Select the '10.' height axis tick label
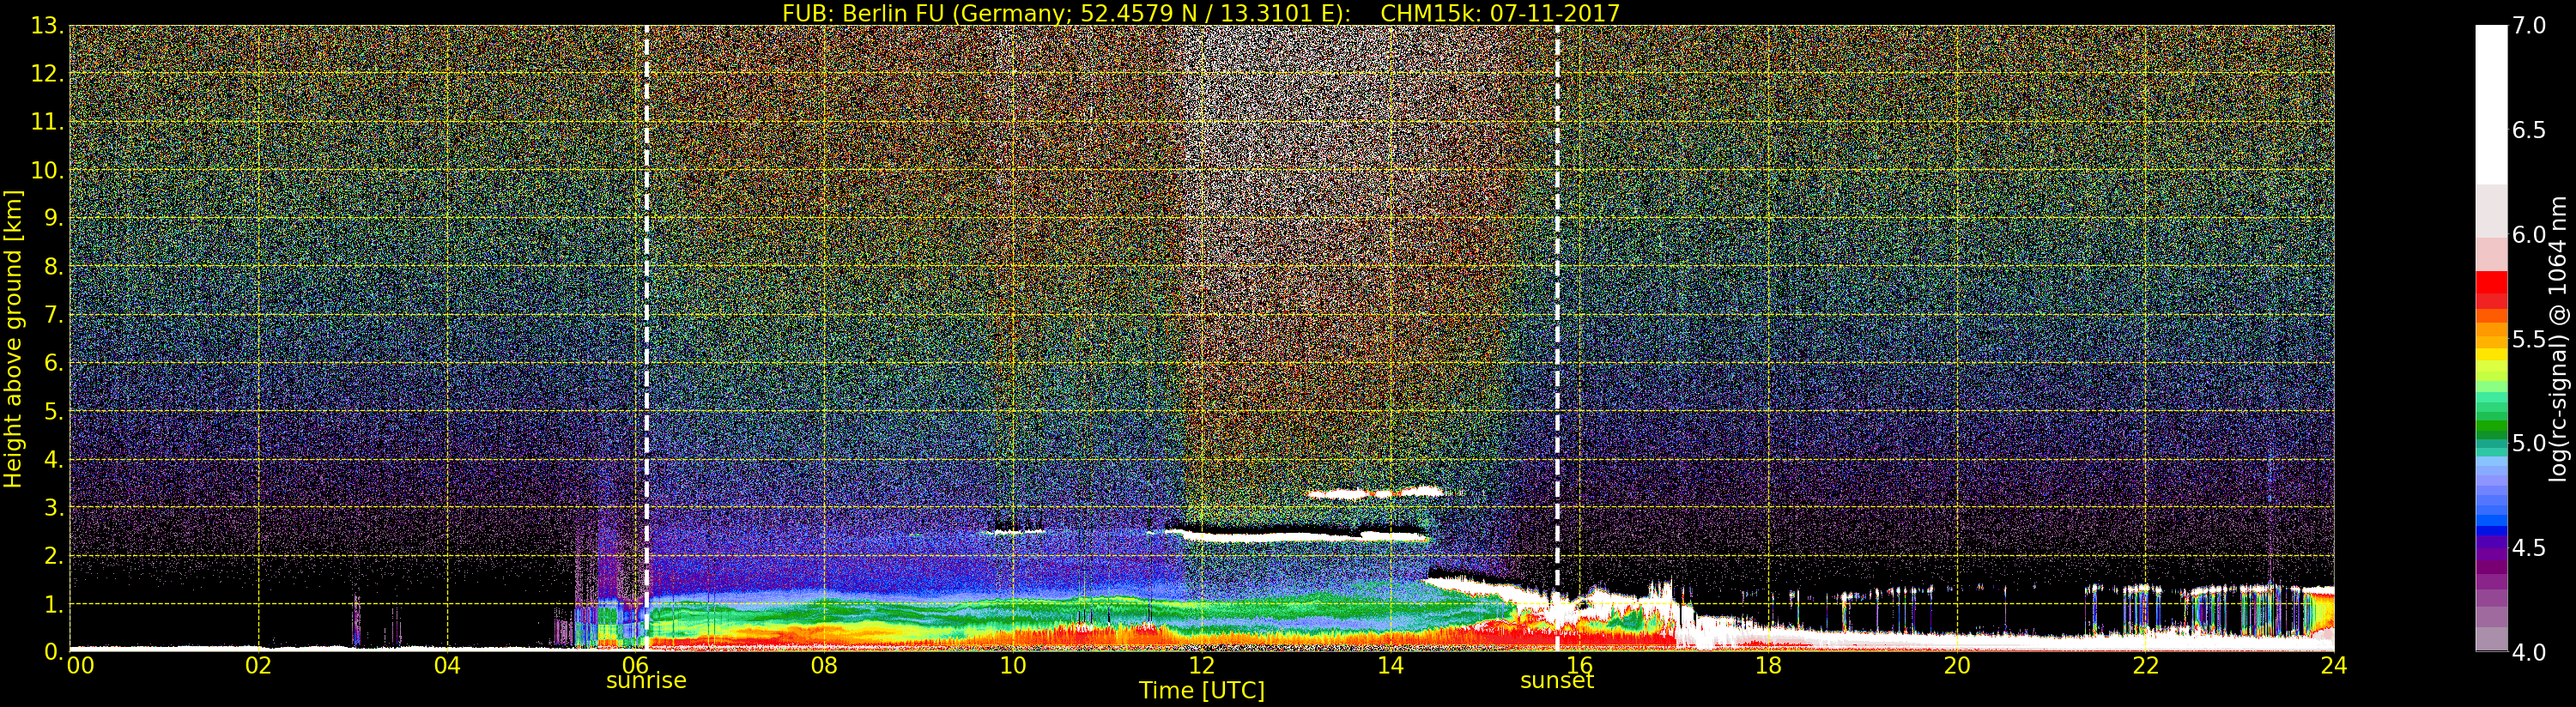 click(x=48, y=170)
